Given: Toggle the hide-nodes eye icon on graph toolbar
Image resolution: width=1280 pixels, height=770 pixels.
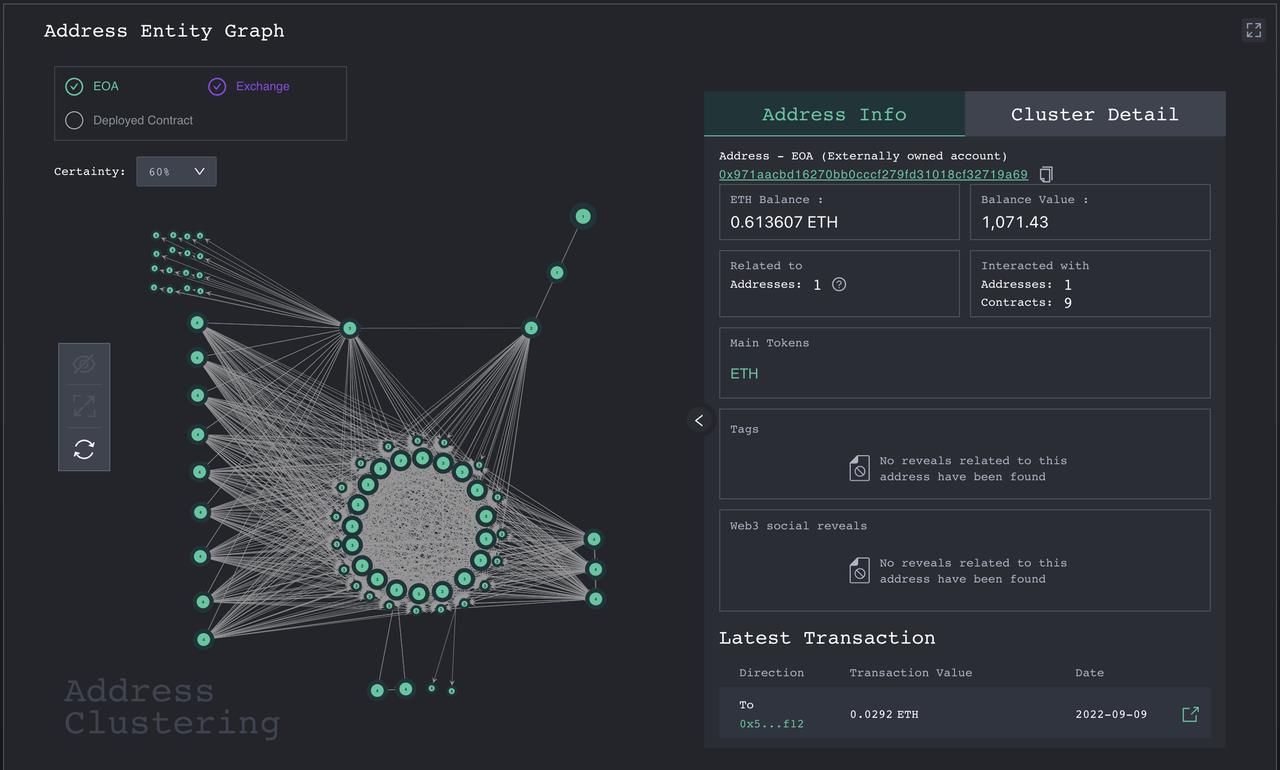Looking at the screenshot, I should (84, 363).
